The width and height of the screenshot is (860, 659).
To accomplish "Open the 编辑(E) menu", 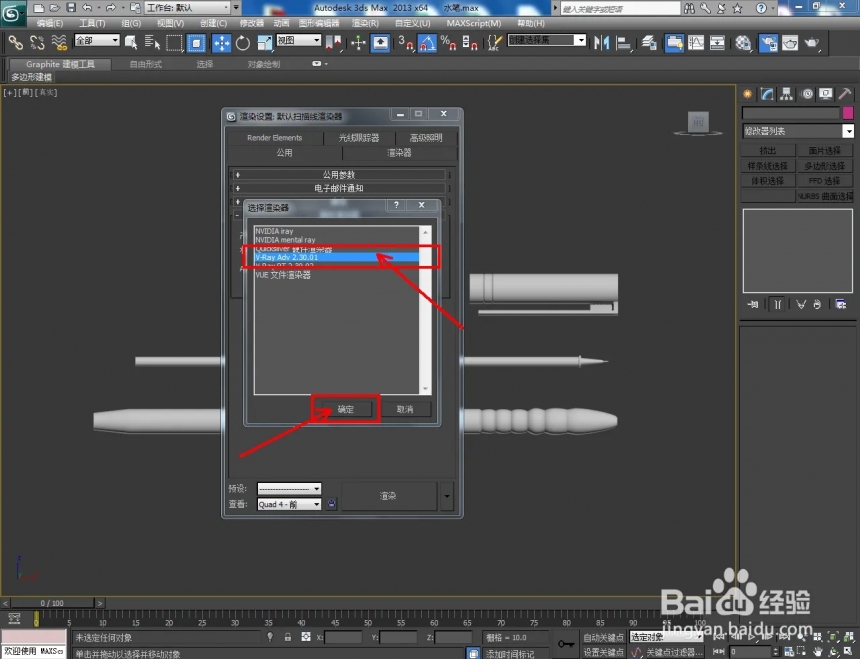I will coord(49,23).
